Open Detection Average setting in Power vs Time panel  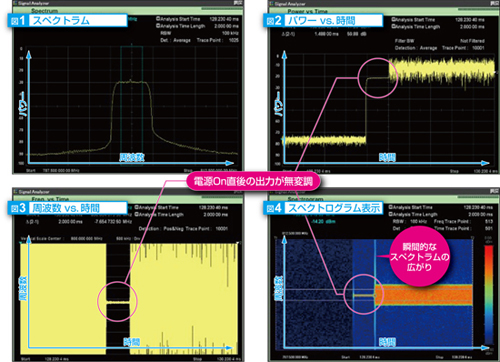[x=416, y=48]
